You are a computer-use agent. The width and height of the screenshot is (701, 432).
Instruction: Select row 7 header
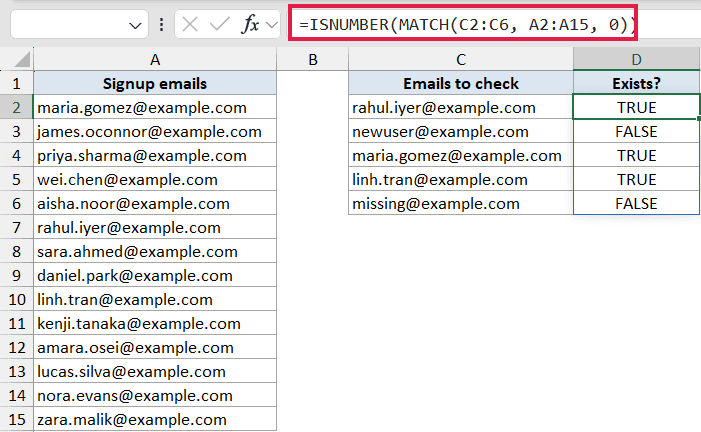click(17, 228)
